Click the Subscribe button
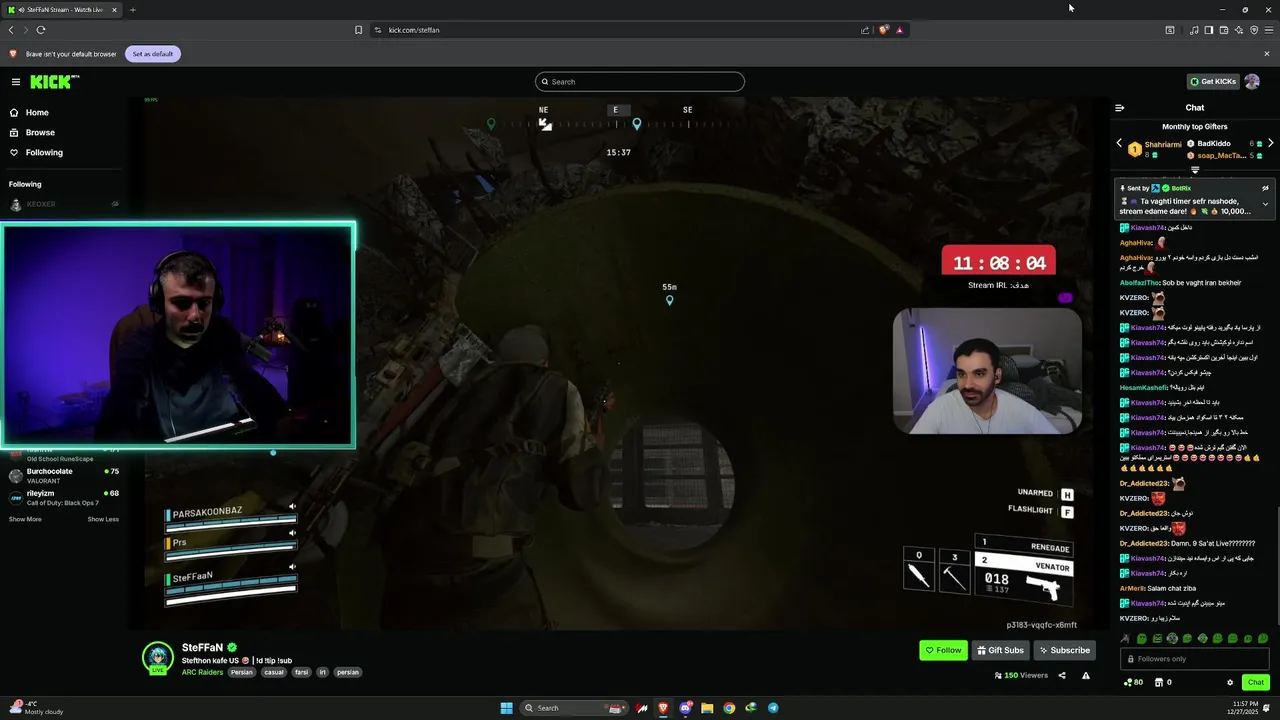Viewport: 1280px width, 720px height. point(1064,650)
